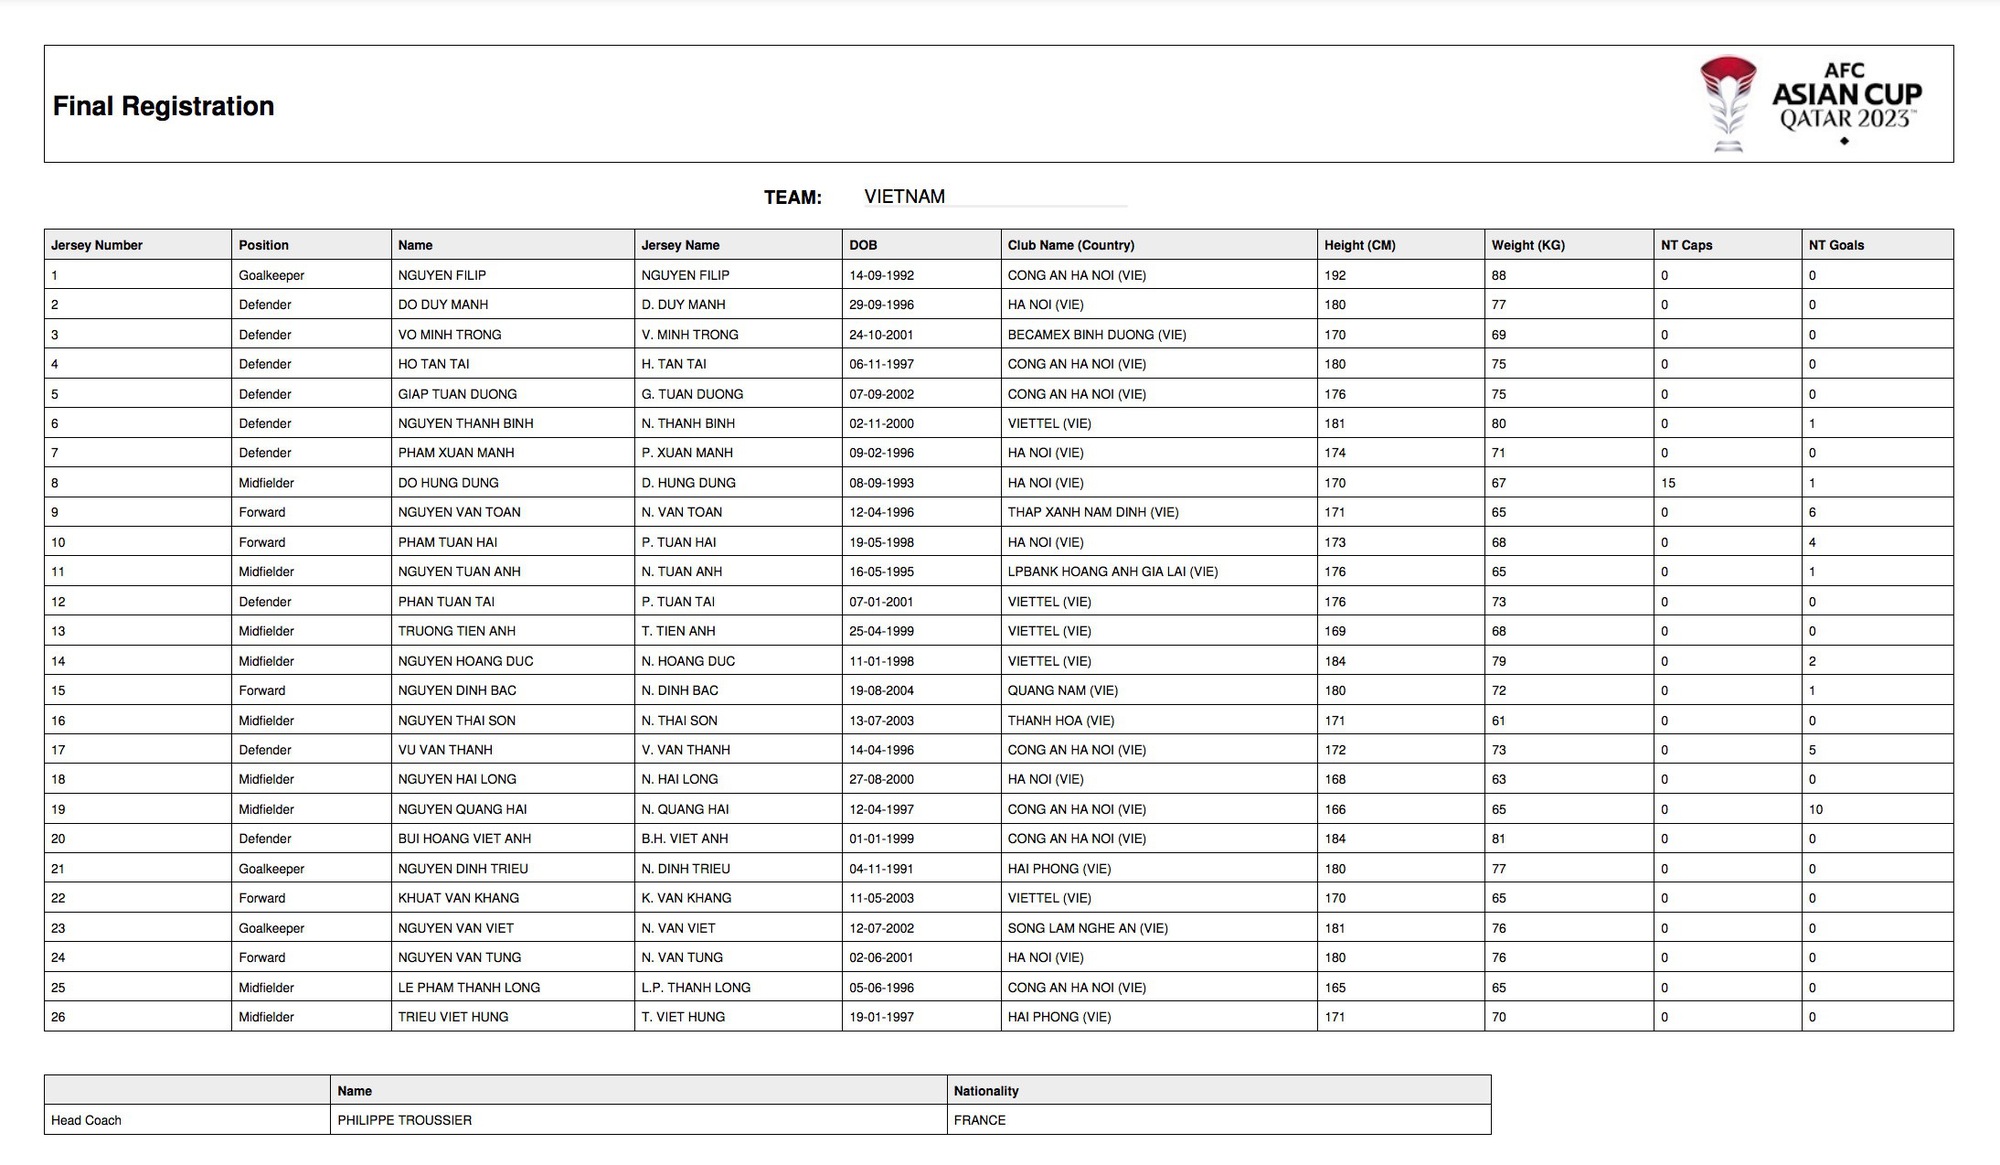The image size is (2000, 1165).
Task: Click the jersey name H. TAN TAI
Action: (674, 364)
